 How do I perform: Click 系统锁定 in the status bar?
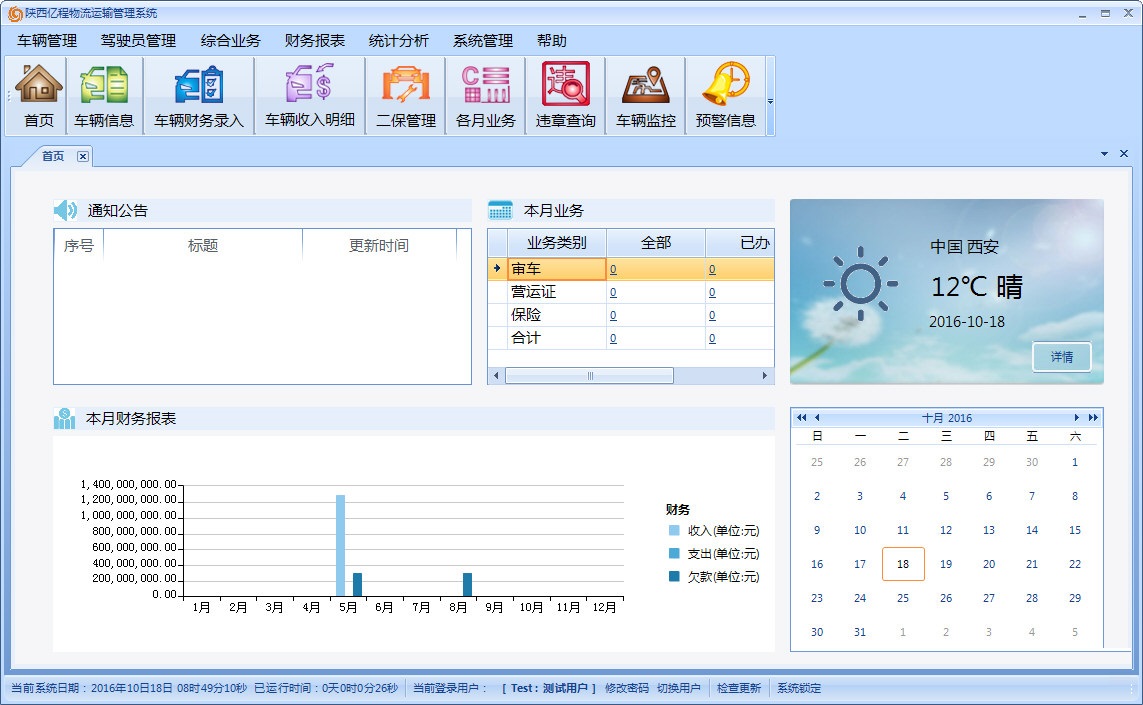[799, 688]
